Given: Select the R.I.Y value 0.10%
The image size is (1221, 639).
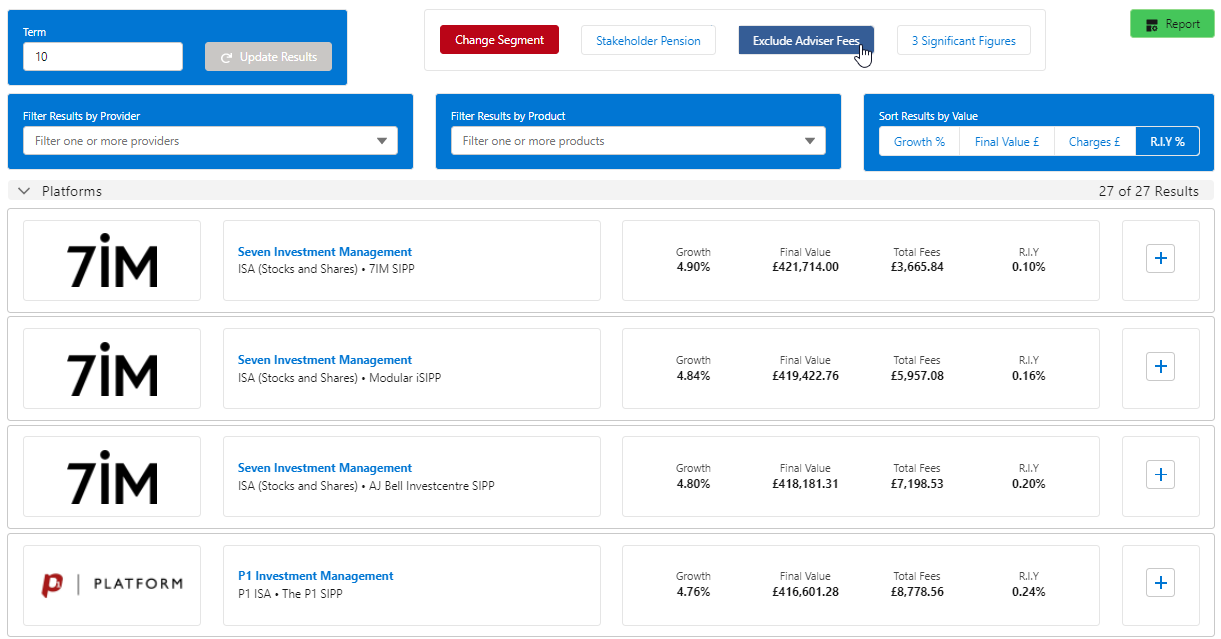Looking at the screenshot, I should point(1028,267).
